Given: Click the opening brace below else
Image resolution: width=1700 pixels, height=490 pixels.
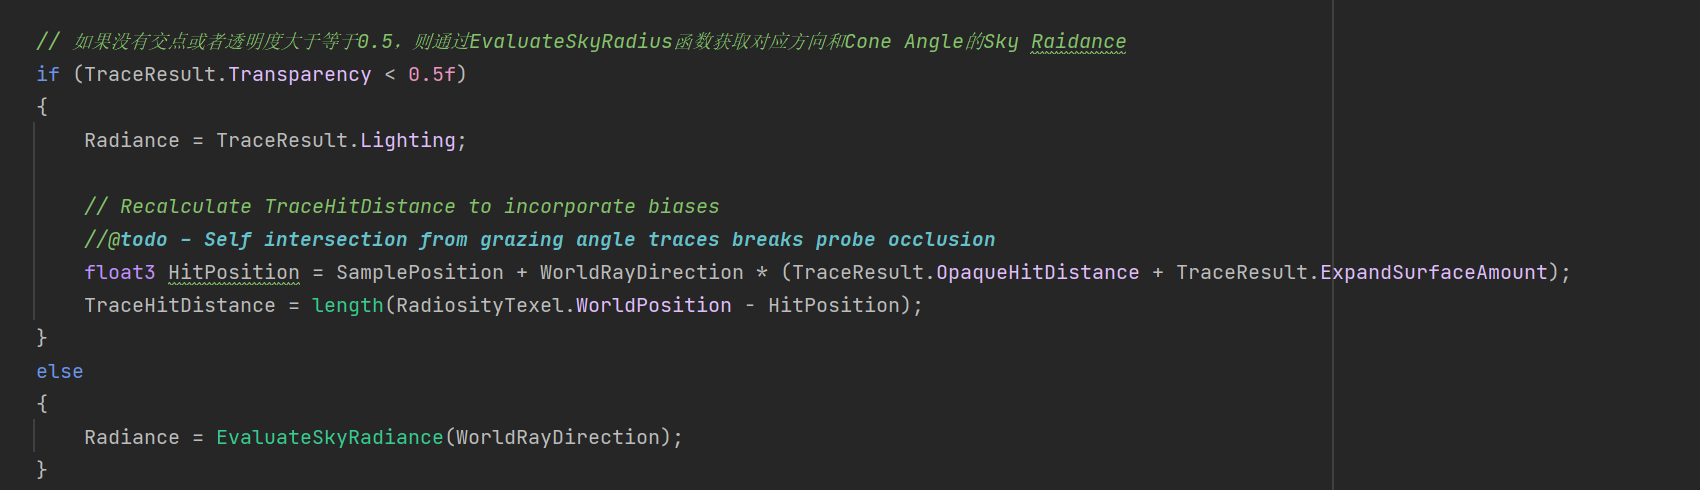Looking at the screenshot, I should (42, 404).
